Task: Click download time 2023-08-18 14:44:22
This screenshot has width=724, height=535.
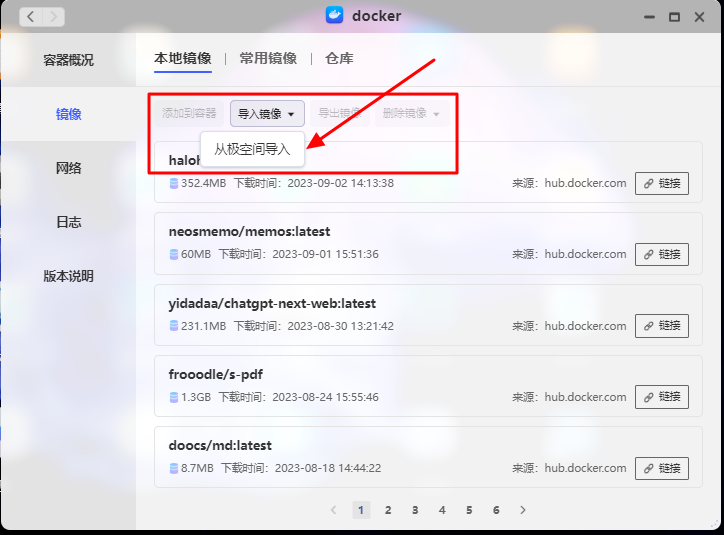Action: coord(328,468)
